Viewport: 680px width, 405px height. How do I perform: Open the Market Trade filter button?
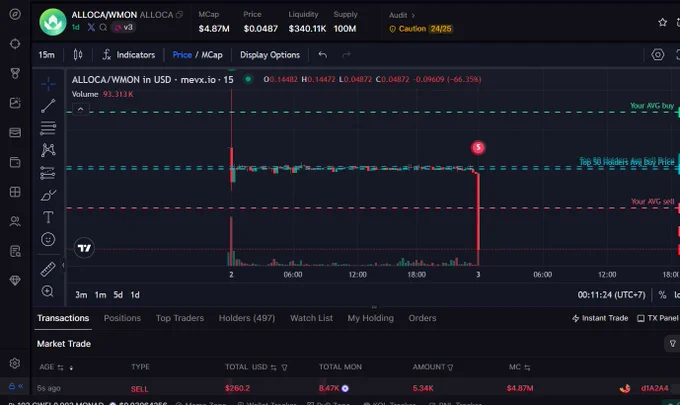672,344
